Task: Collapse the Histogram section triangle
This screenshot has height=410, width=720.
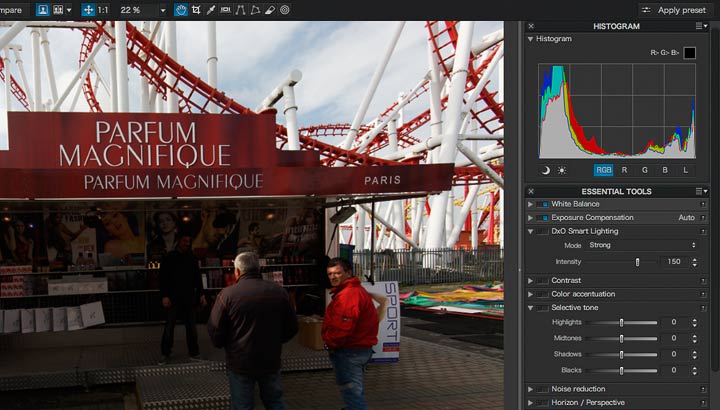Action: coord(530,39)
